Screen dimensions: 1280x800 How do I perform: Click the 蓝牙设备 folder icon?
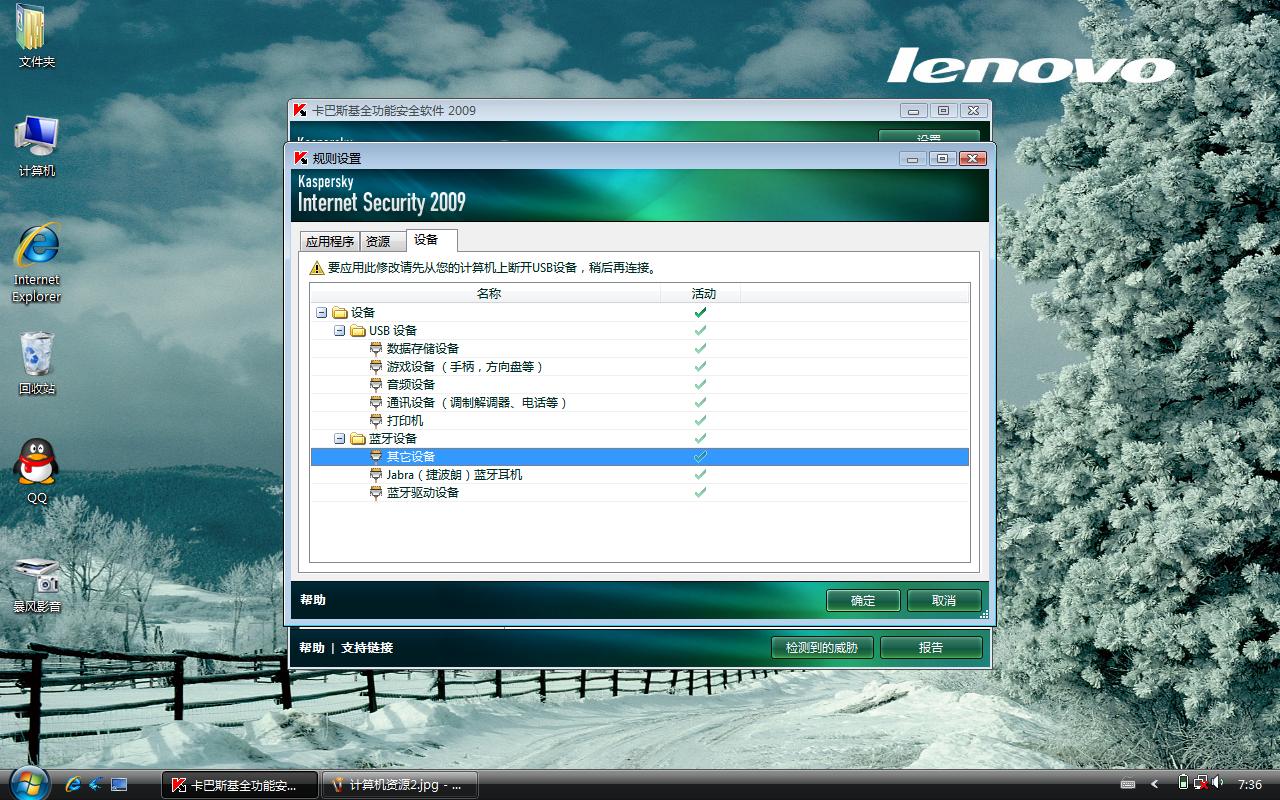coord(358,439)
